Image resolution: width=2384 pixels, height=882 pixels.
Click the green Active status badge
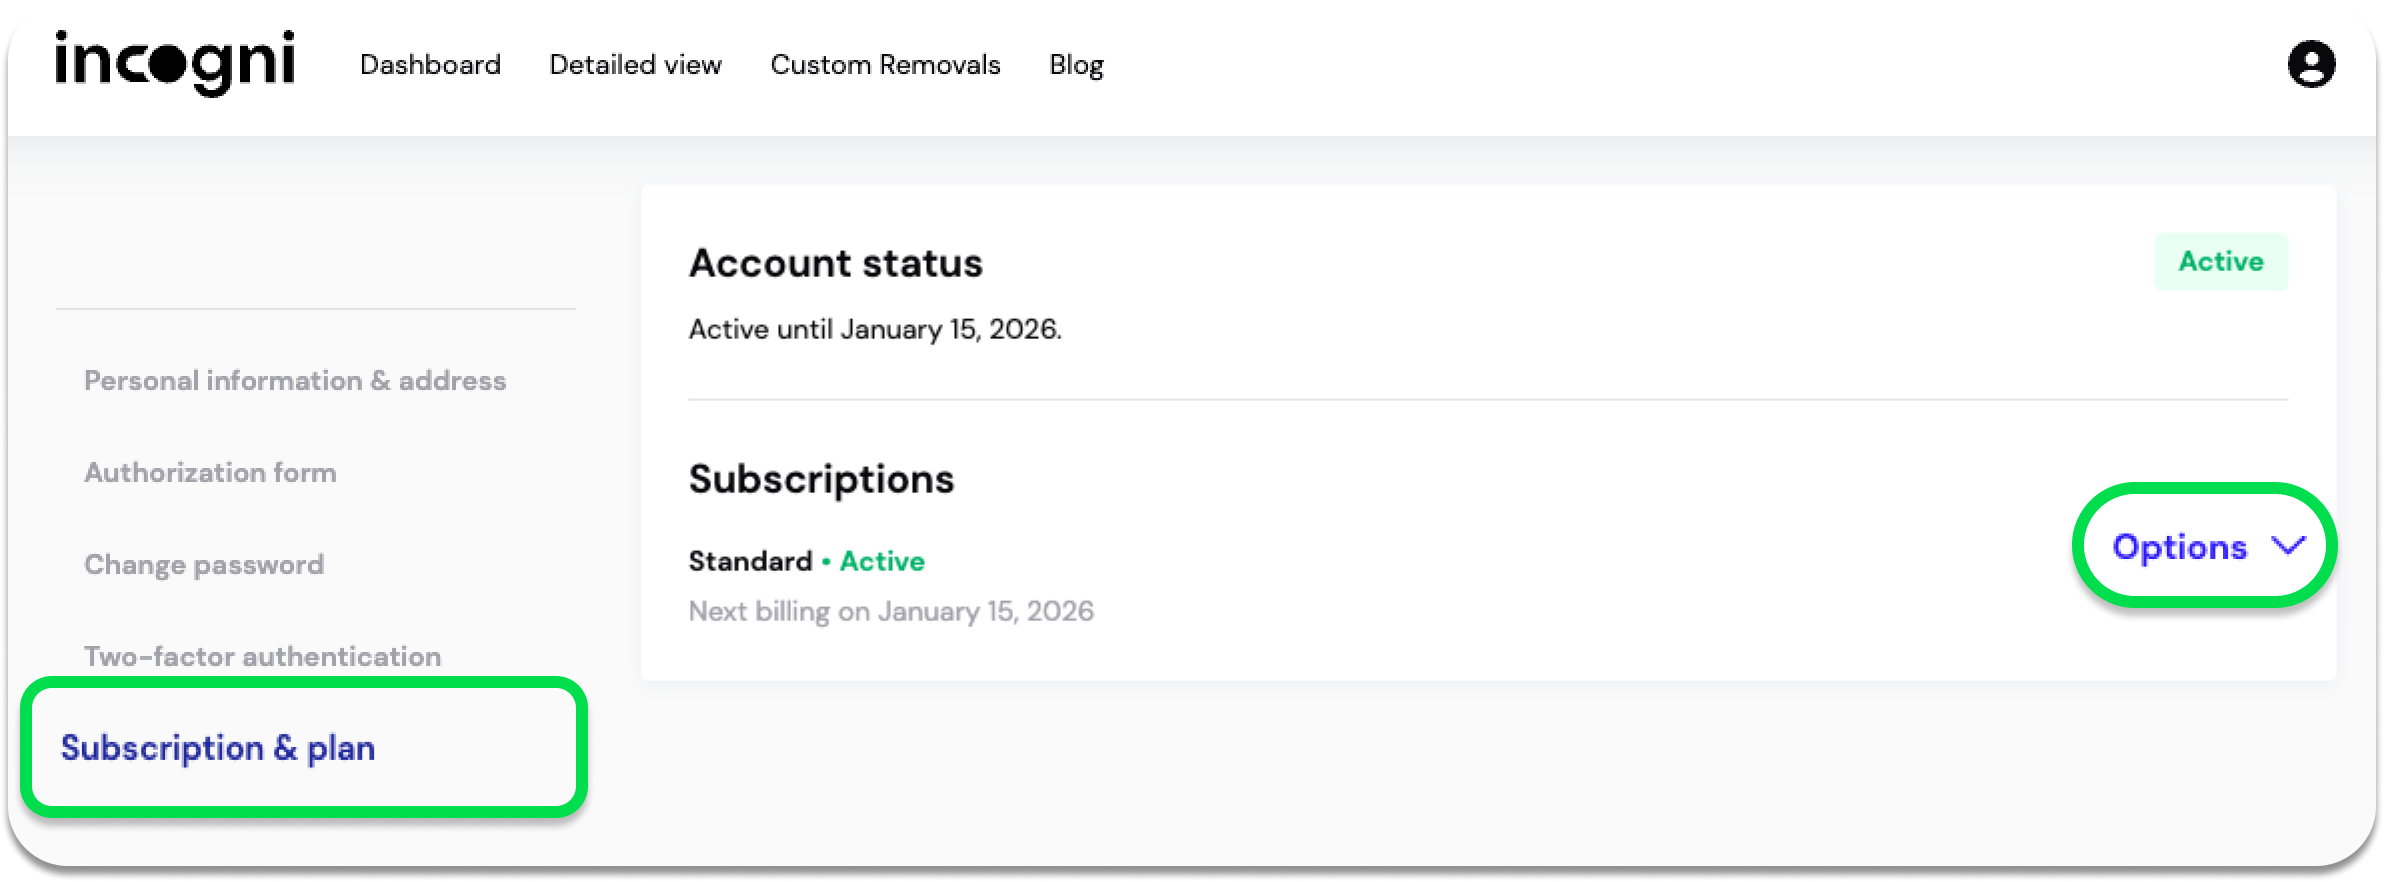coord(2220,262)
